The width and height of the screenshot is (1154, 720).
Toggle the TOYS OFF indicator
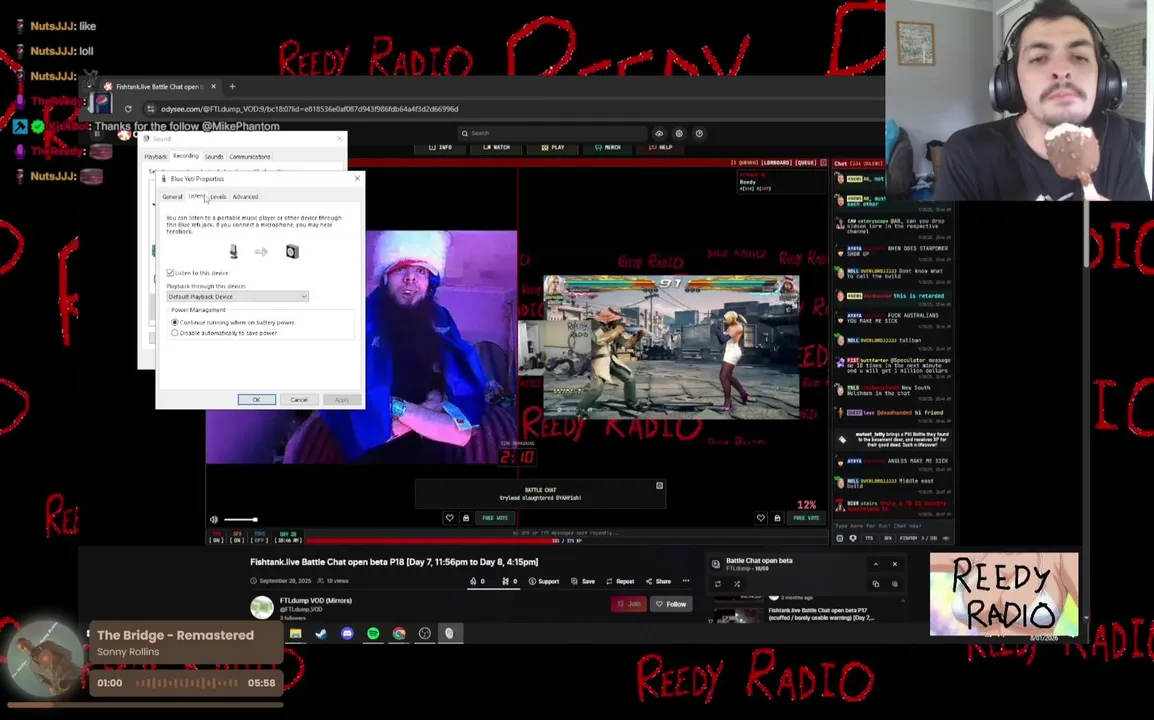coord(259,537)
